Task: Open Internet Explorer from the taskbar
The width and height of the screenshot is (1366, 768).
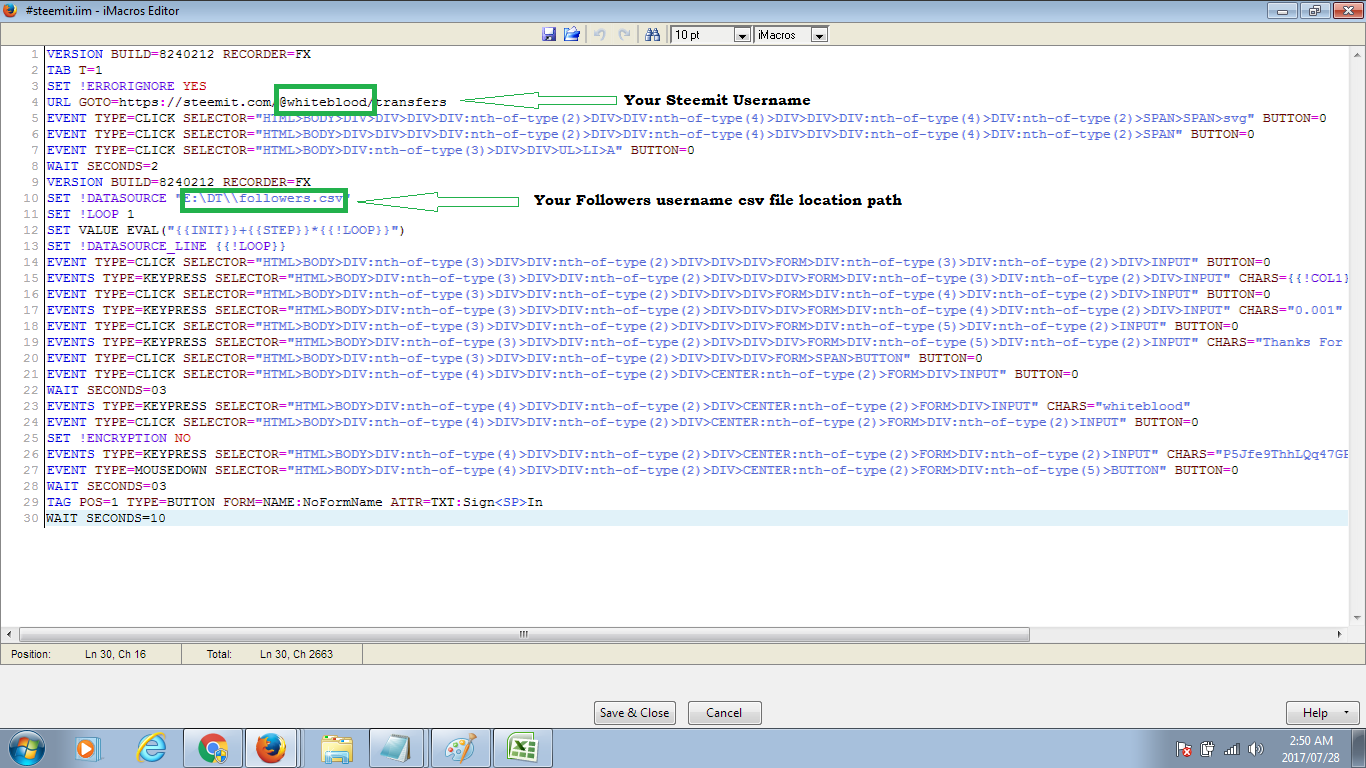Action: pos(151,747)
